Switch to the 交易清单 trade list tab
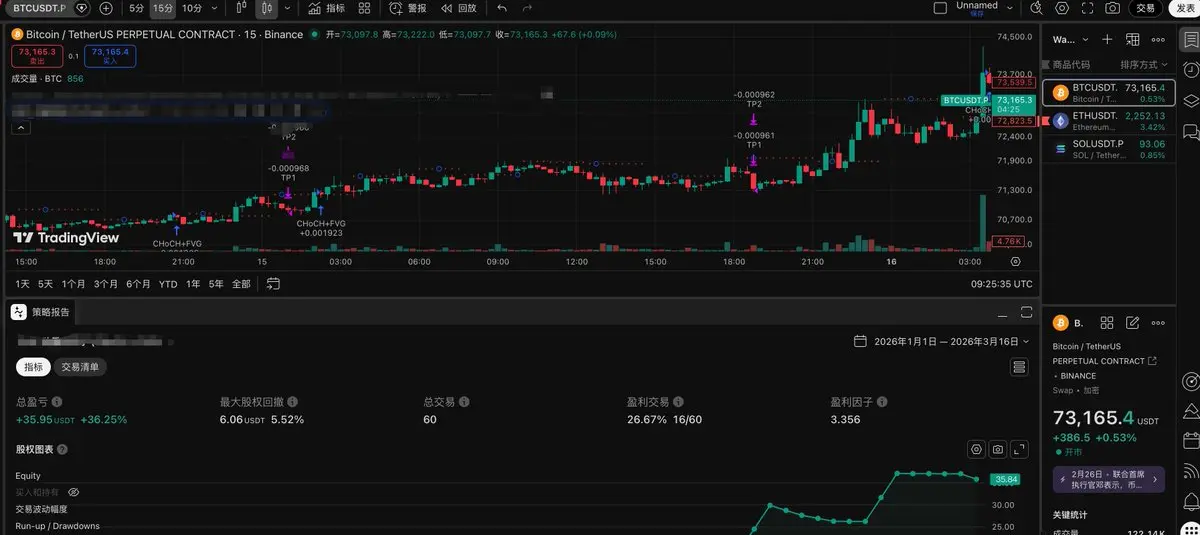The width and height of the screenshot is (1200, 535). click(x=80, y=367)
